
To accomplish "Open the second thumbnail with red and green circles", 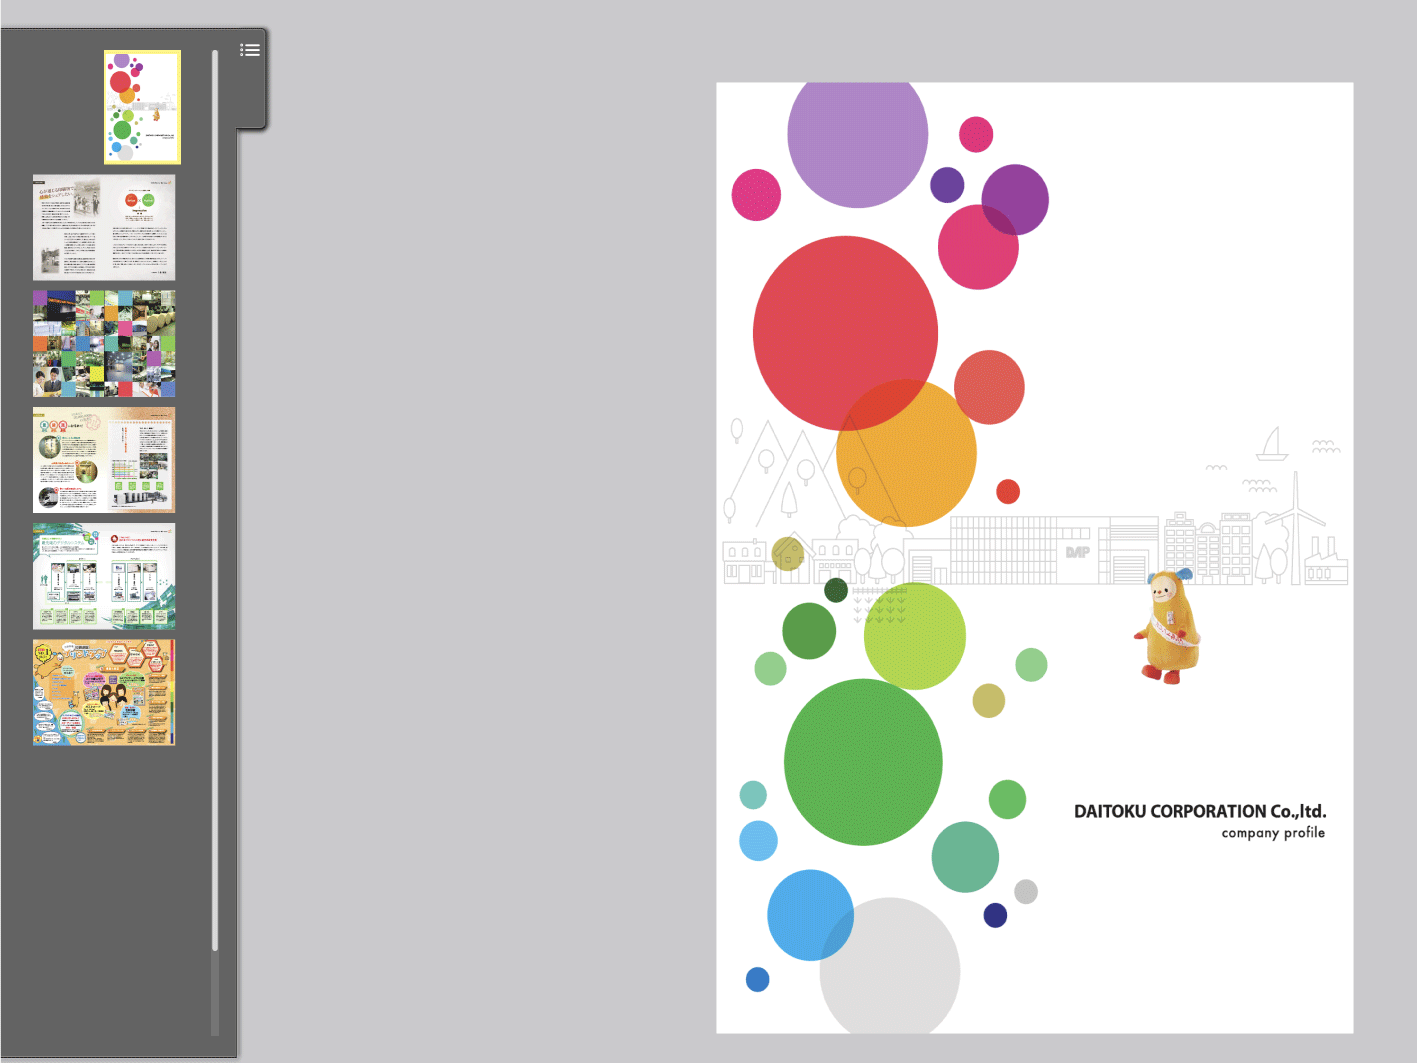I will pyautogui.click(x=104, y=228).
